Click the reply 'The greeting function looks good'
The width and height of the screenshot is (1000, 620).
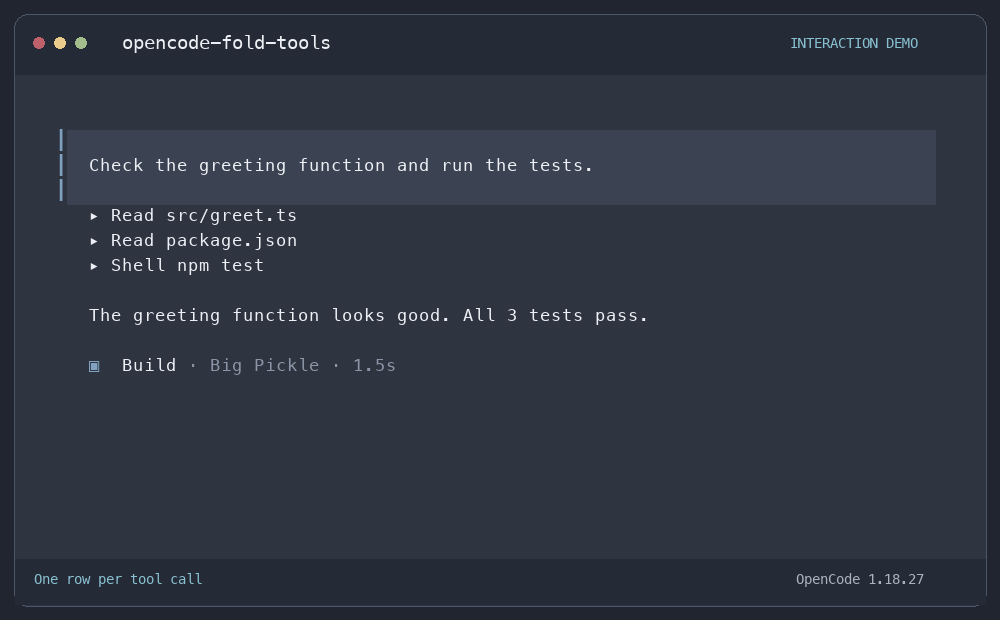(x=368, y=315)
